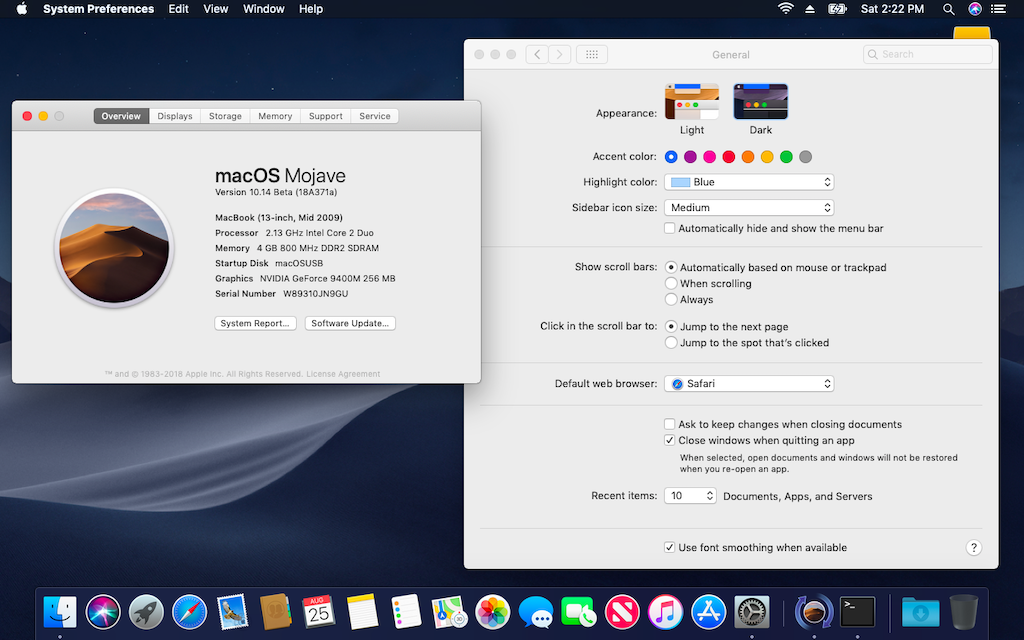Open iTunes music note icon in Dock
Screen dimensions: 1024x640
665,613
